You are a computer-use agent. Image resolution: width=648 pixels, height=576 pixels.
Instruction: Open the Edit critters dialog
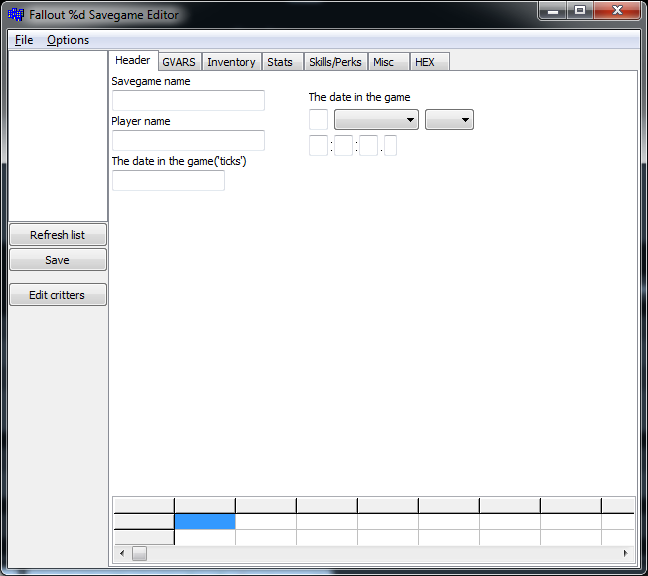coord(58,295)
